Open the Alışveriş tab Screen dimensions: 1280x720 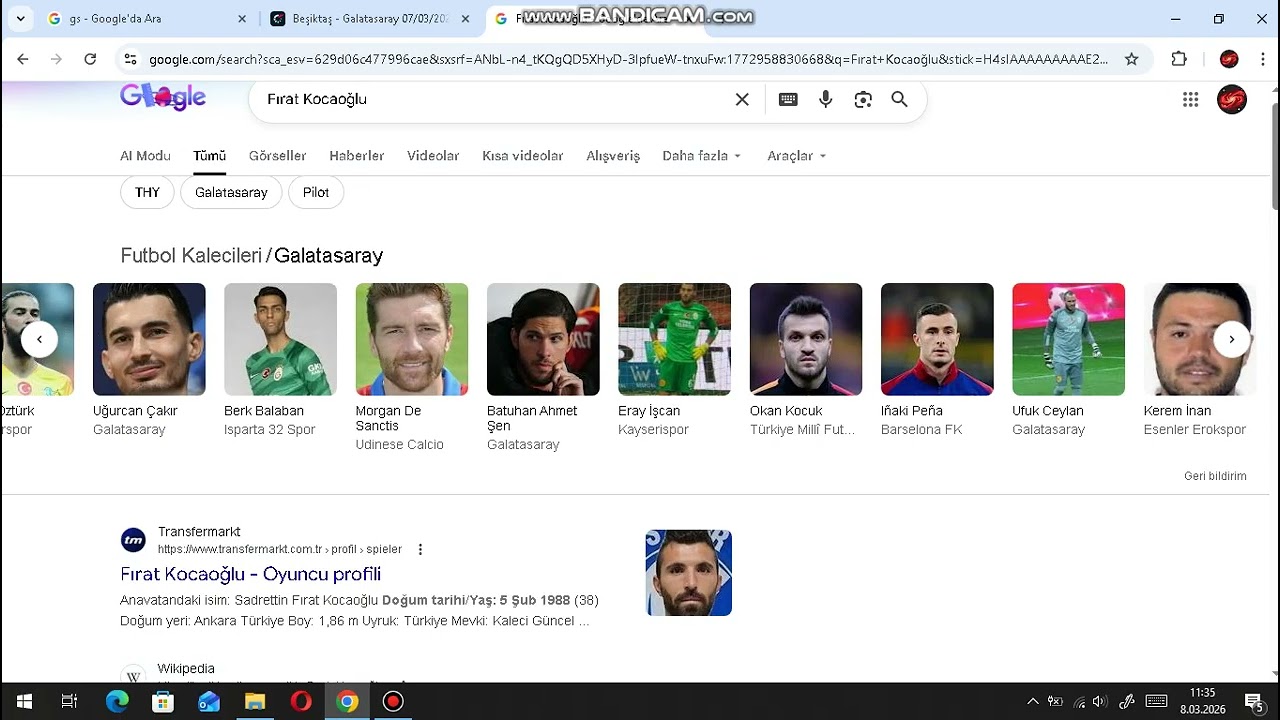click(x=613, y=156)
